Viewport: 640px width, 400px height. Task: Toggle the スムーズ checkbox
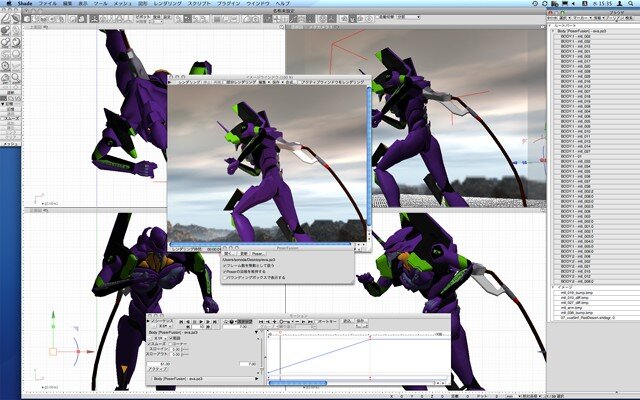pos(149,344)
